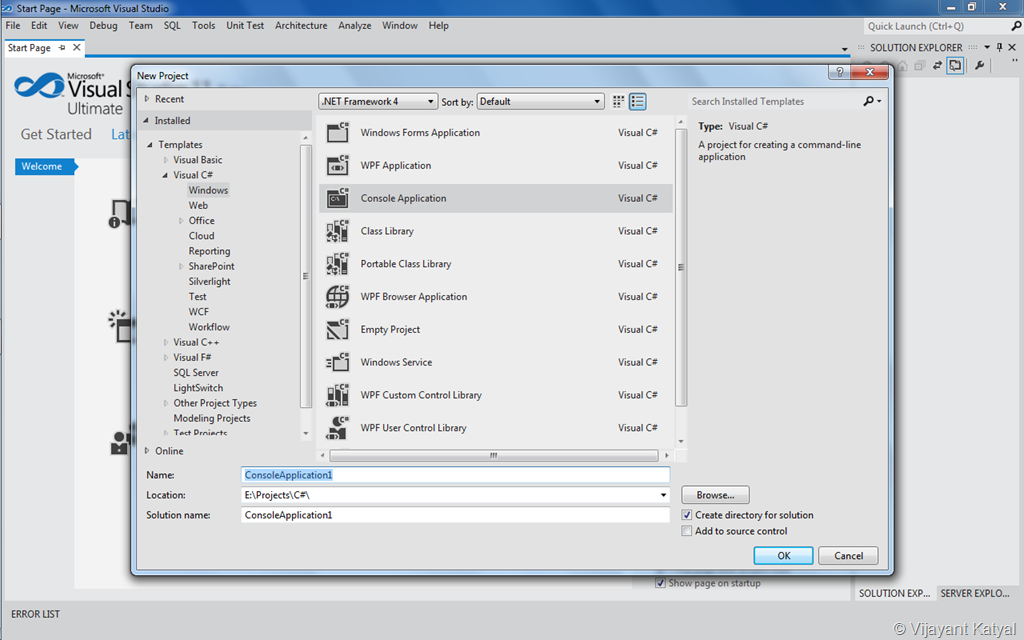Viewport: 1024px width, 640px height.
Task: Open the dialog help question mark button
Action: tap(839, 72)
